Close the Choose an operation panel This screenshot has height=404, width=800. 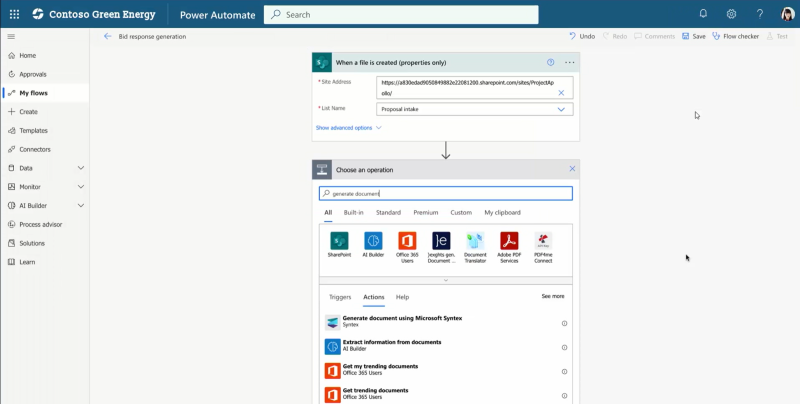click(x=572, y=169)
